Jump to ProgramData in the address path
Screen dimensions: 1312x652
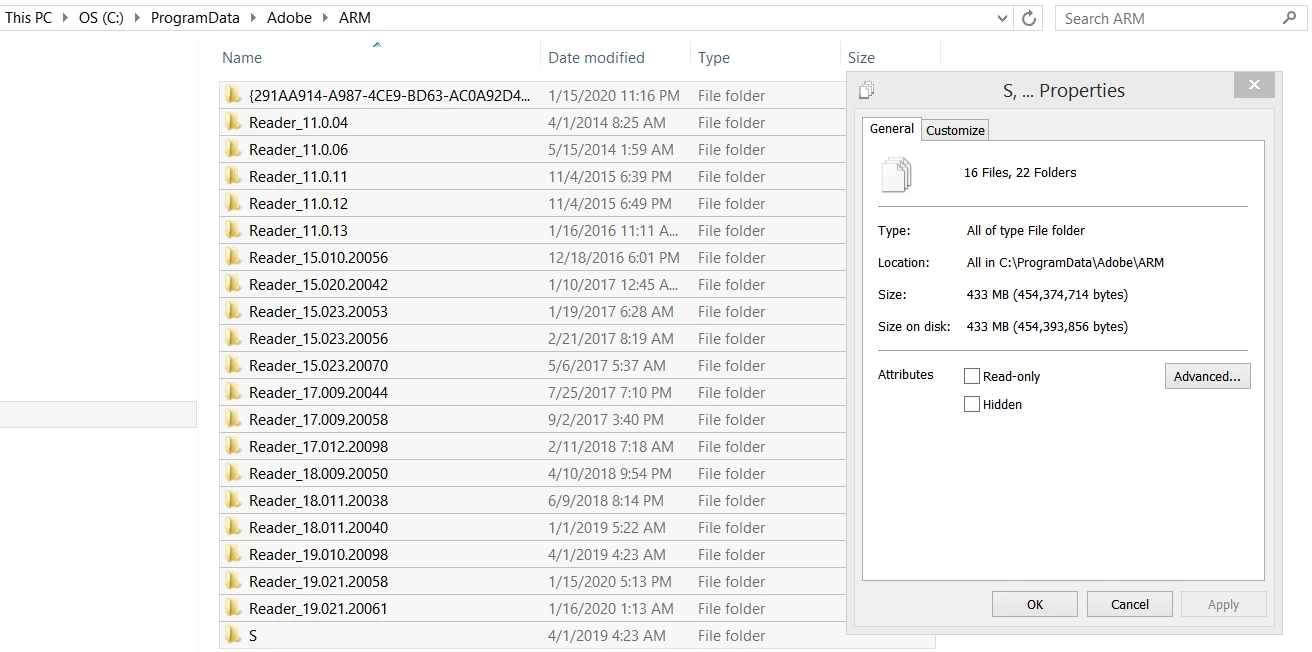pyautogui.click(x=195, y=18)
